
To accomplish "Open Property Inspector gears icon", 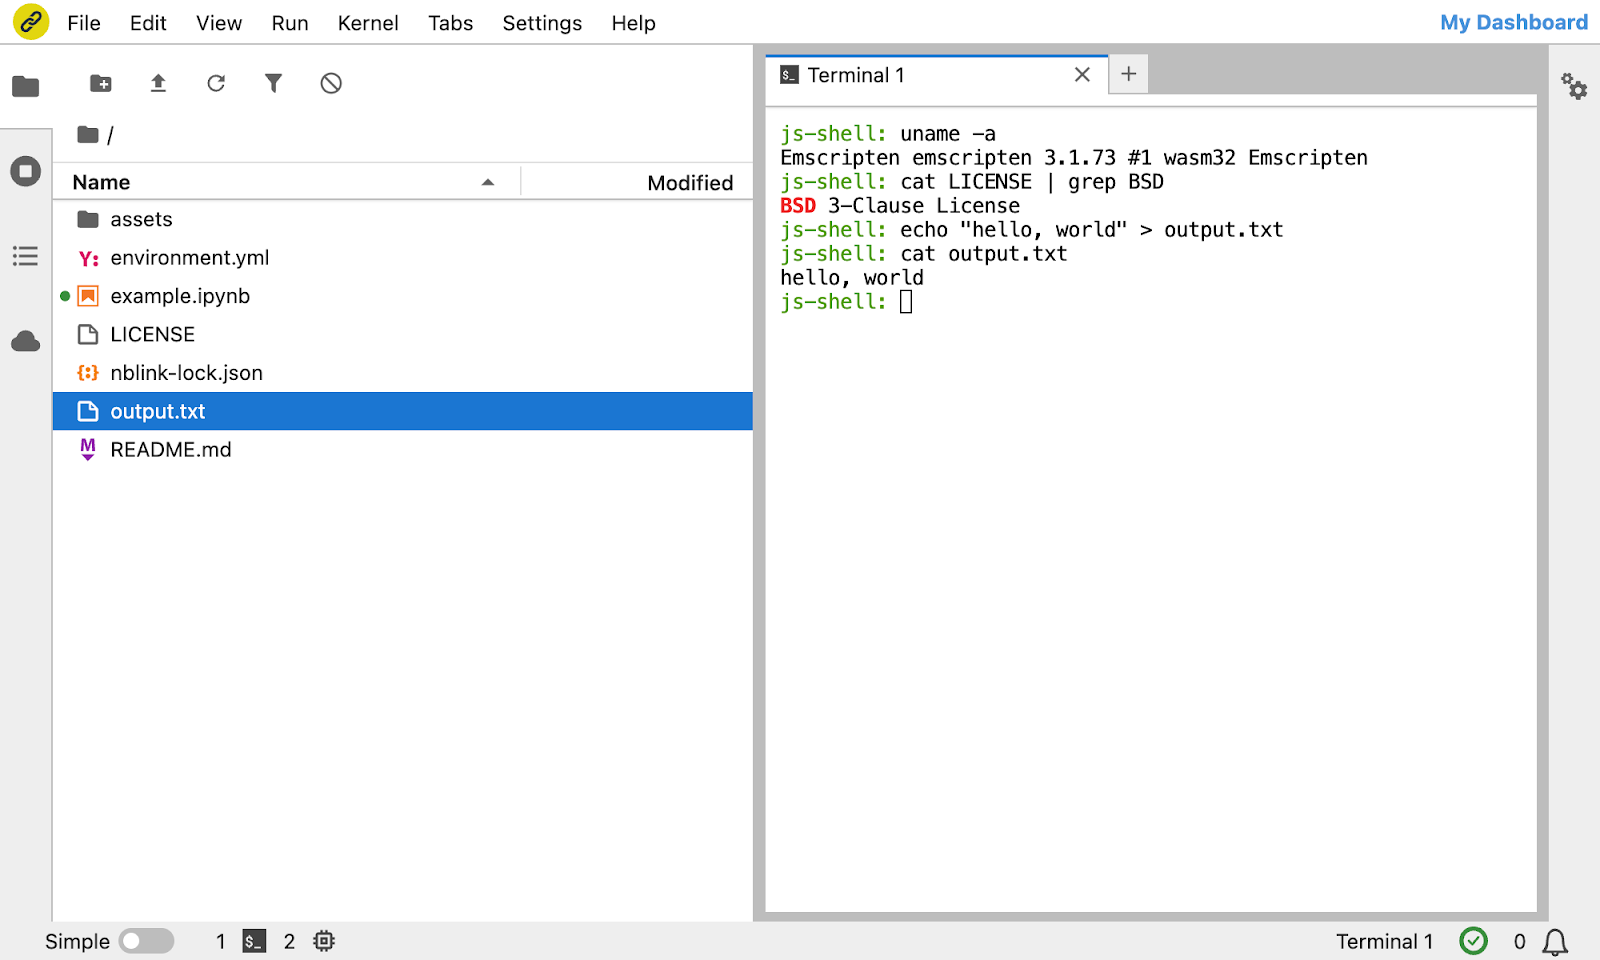I will [x=1574, y=86].
